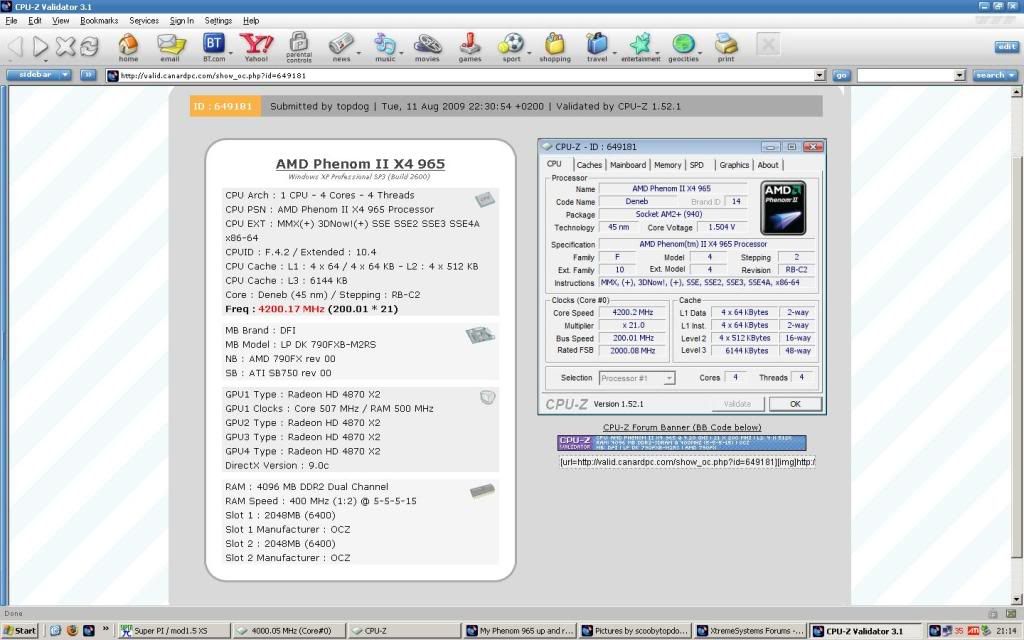Open the geocities globe icon
This screenshot has height=640, width=1024.
pyautogui.click(x=684, y=47)
